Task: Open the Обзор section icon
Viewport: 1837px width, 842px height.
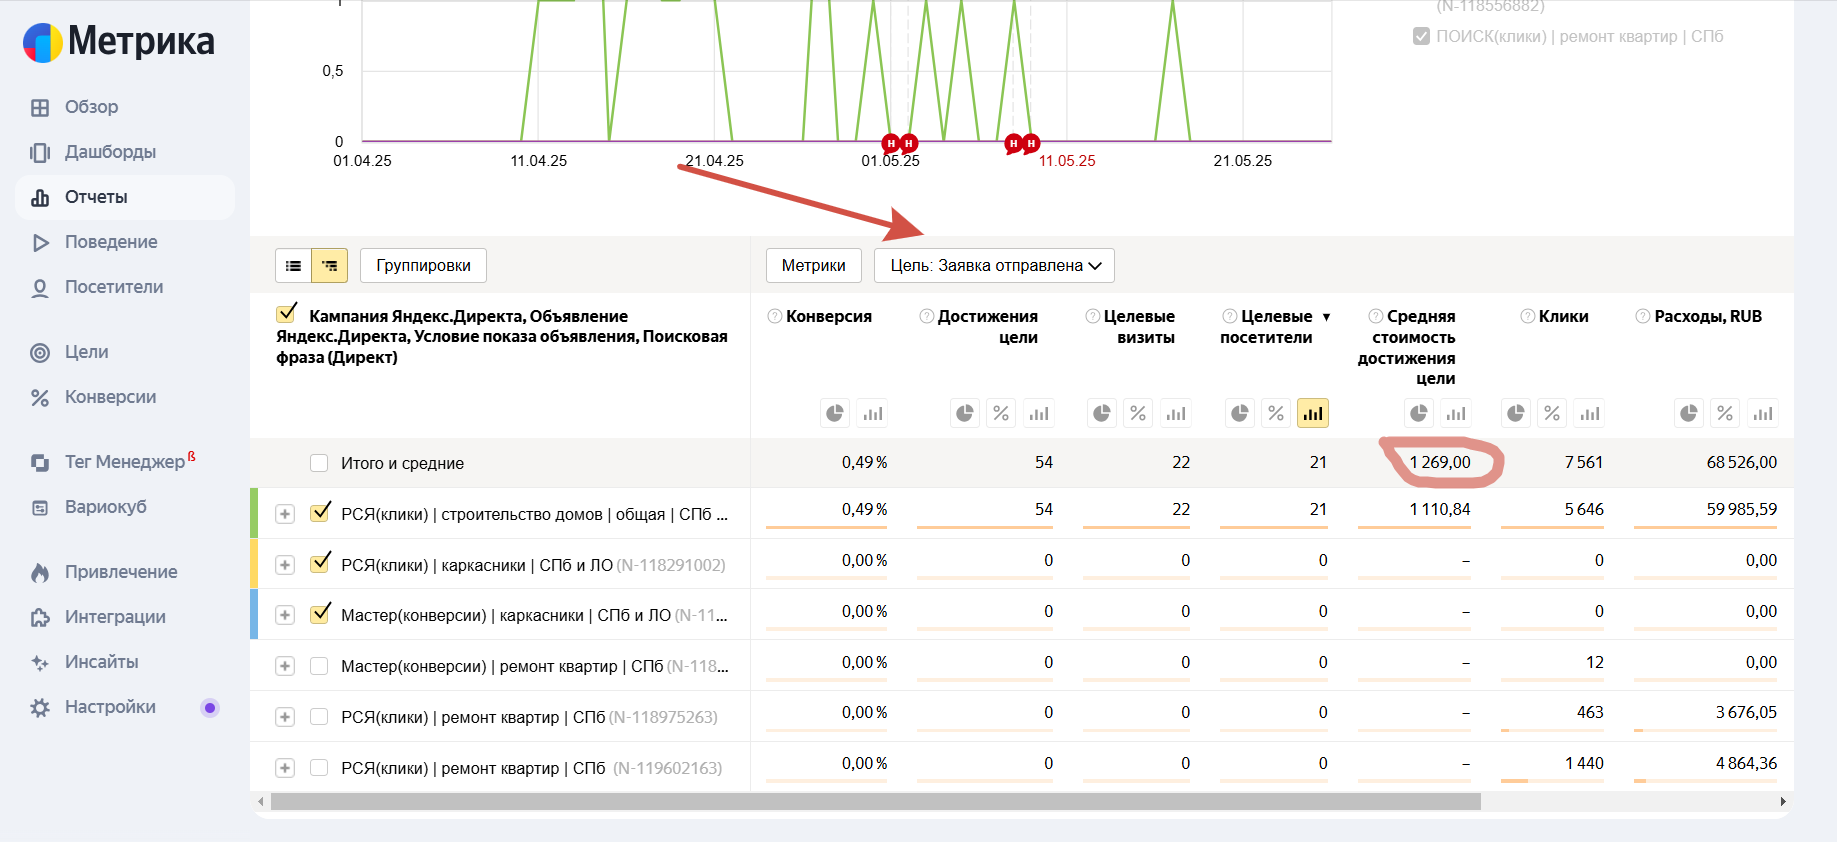Action: coord(40,107)
